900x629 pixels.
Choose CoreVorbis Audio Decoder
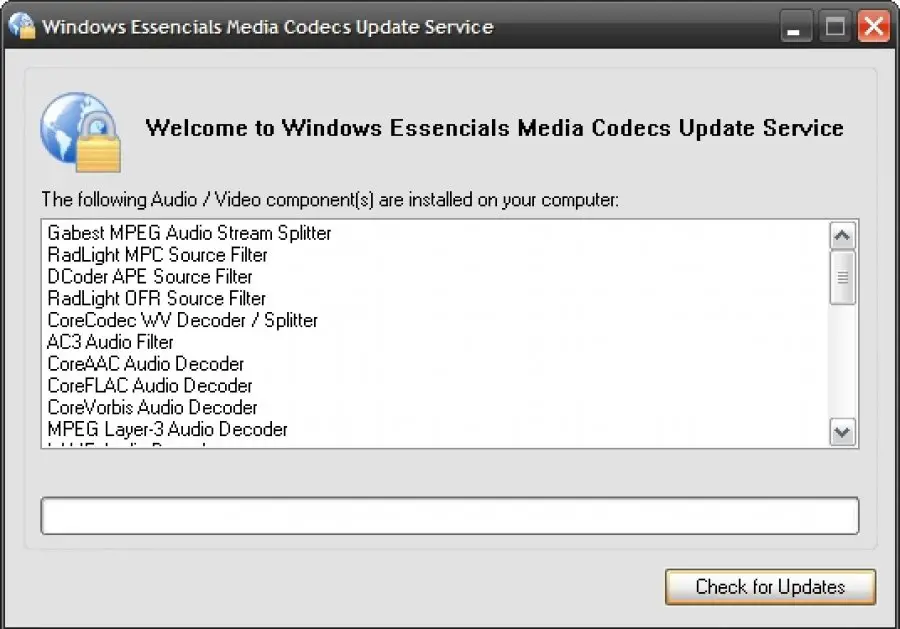[x=152, y=408]
